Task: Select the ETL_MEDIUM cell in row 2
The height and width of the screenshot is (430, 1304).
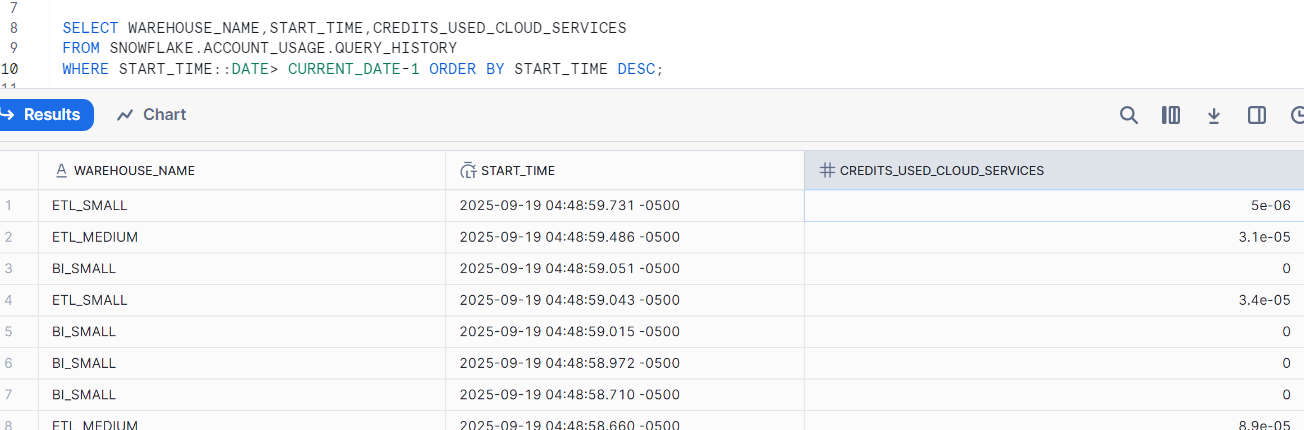Action: pos(242,237)
